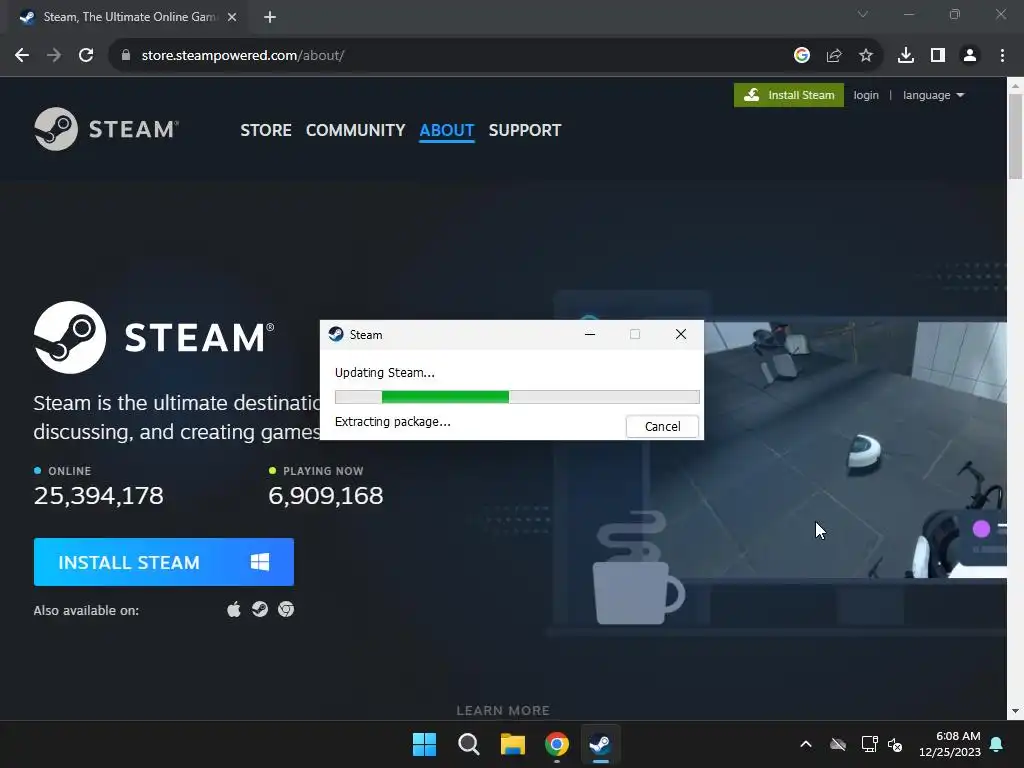The image size is (1024, 768).
Task: Go back using the browser back arrow
Action: 22,56
